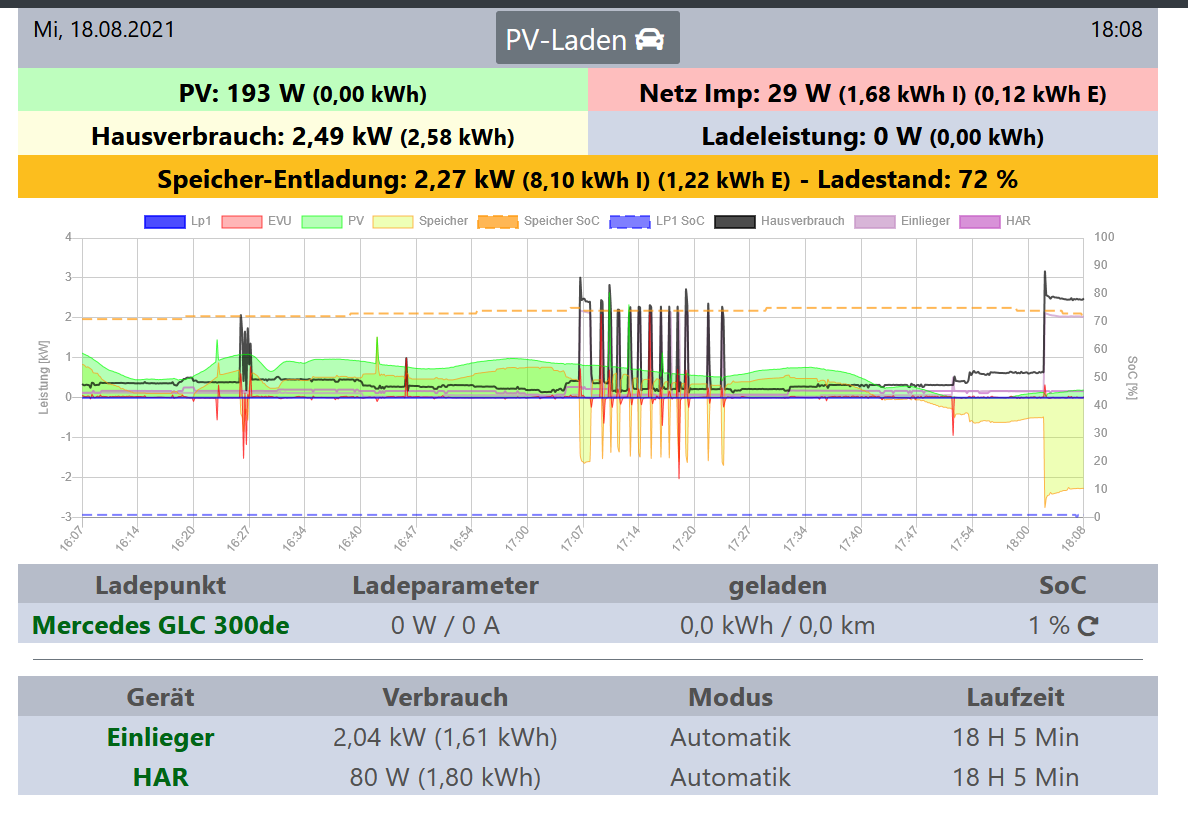Hide Speicher series via legend swatch
1188x819 pixels.
click(x=392, y=221)
